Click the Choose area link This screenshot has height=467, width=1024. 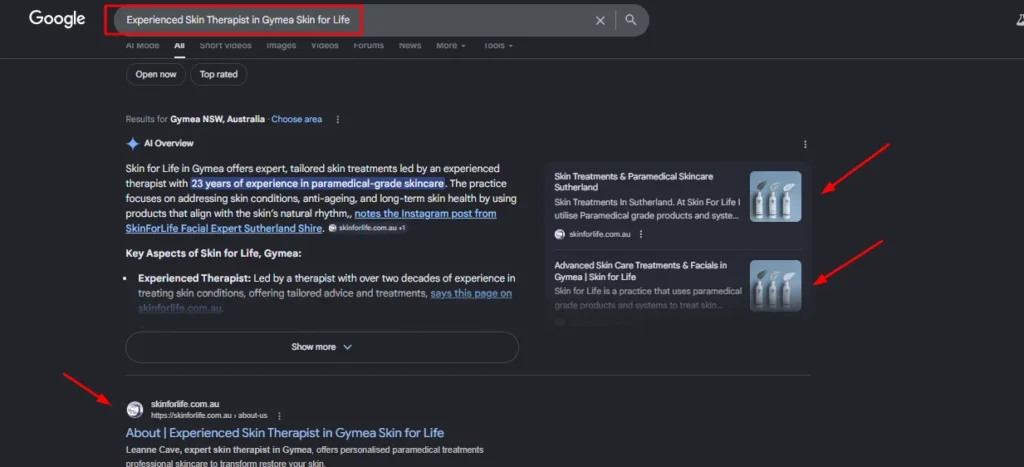[296, 119]
